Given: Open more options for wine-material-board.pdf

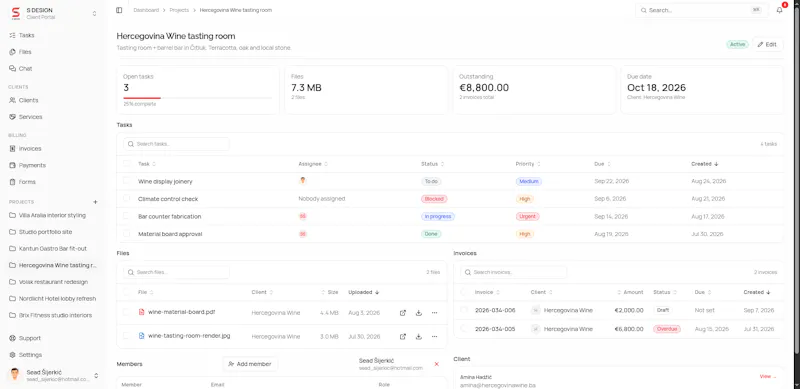Looking at the screenshot, I should tap(434, 313).
